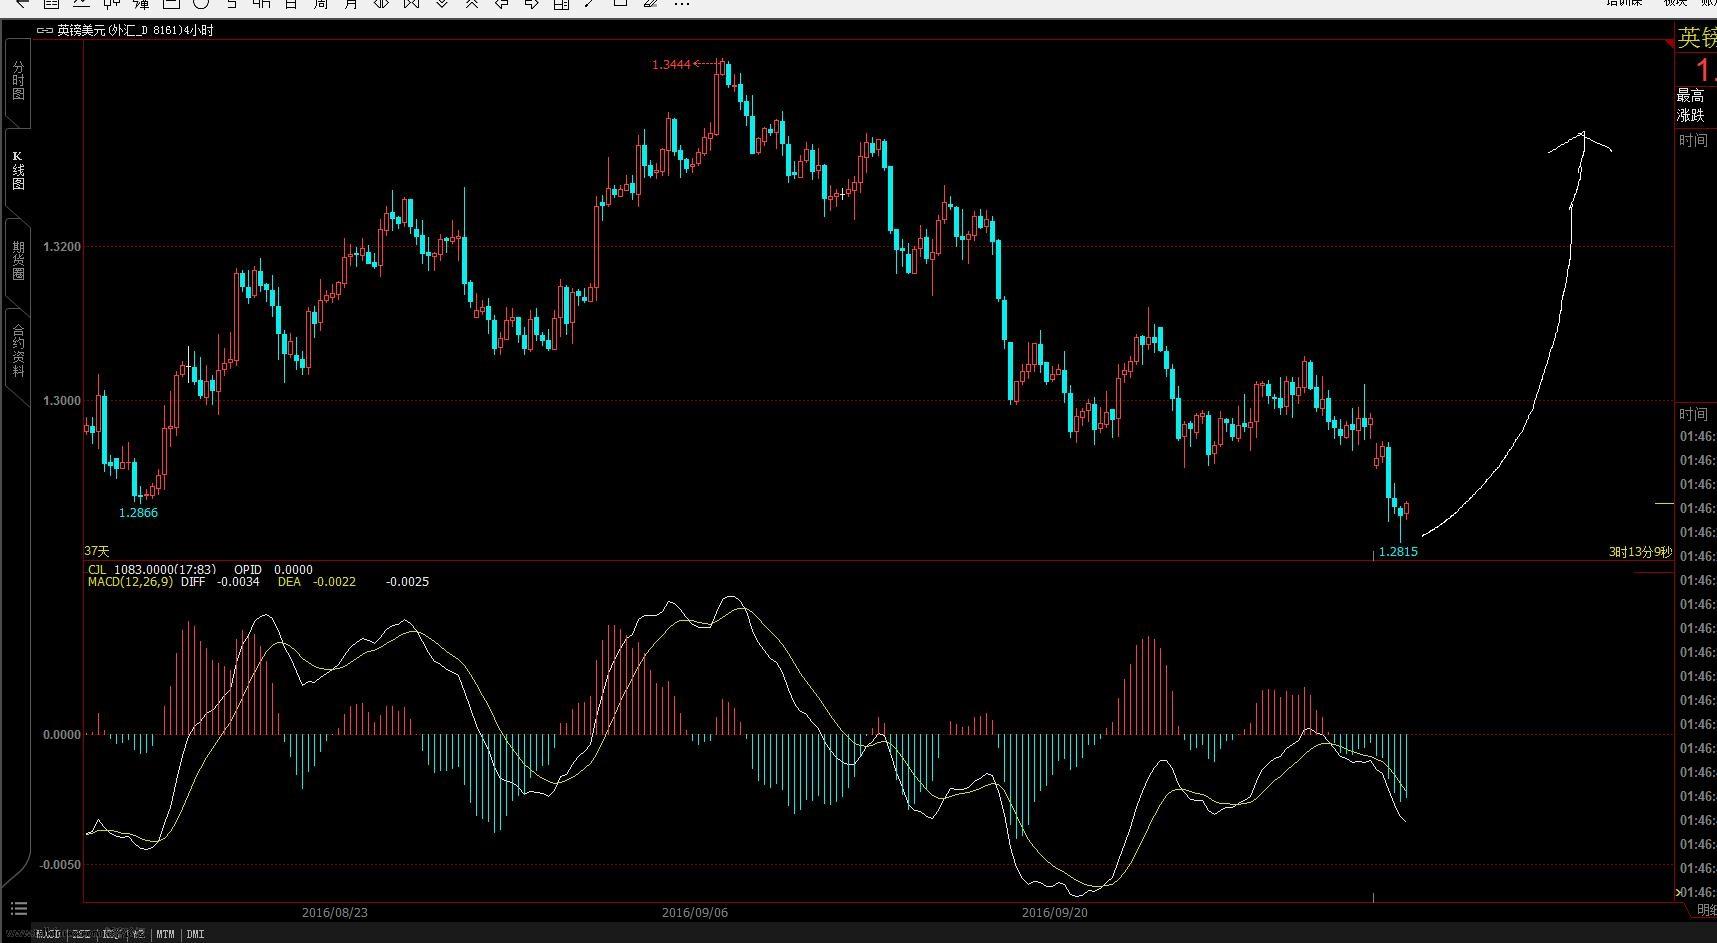1717x943 pixels.
Task: Switch to the K线图 side tab
Action: 18,171
